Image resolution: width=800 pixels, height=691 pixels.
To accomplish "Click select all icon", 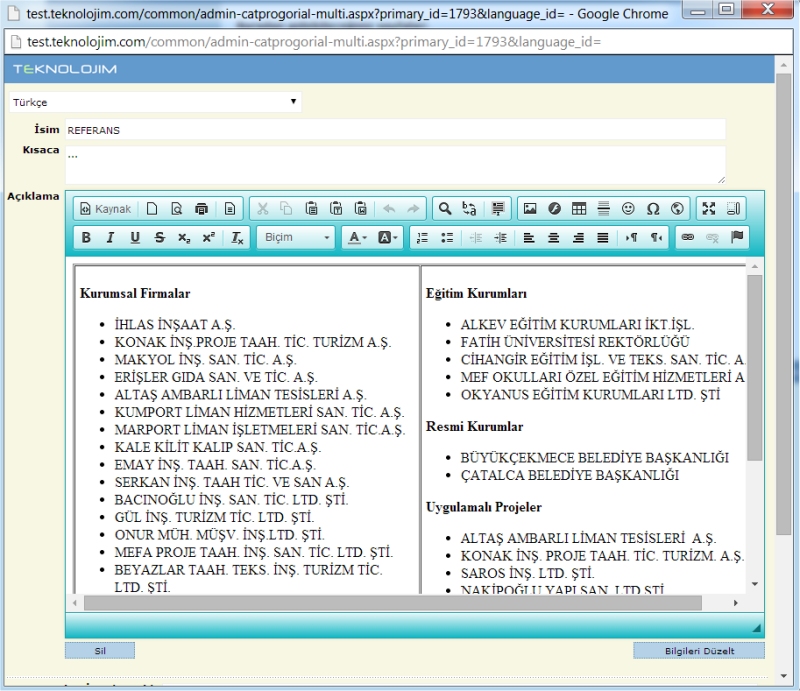I will pos(497,209).
